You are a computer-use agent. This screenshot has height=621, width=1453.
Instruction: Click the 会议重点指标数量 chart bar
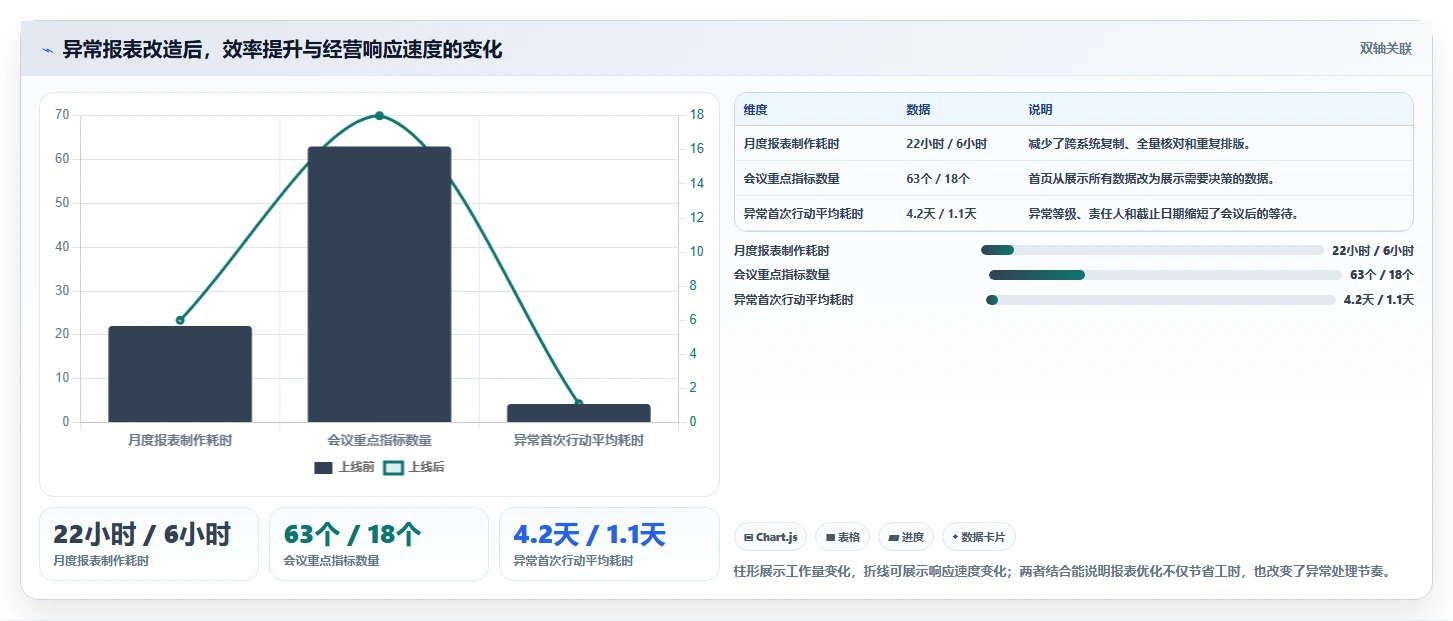(x=379, y=284)
